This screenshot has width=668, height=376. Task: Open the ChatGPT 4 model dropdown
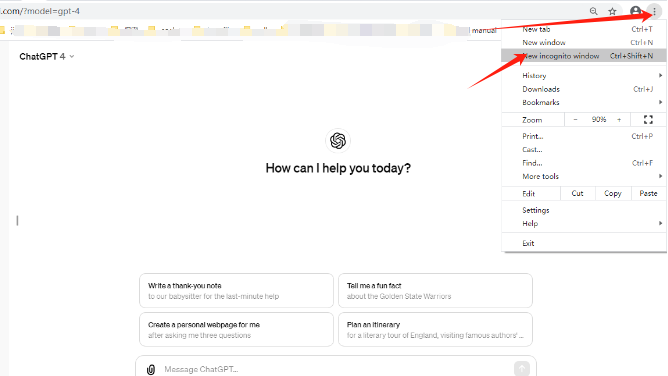(47, 57)
